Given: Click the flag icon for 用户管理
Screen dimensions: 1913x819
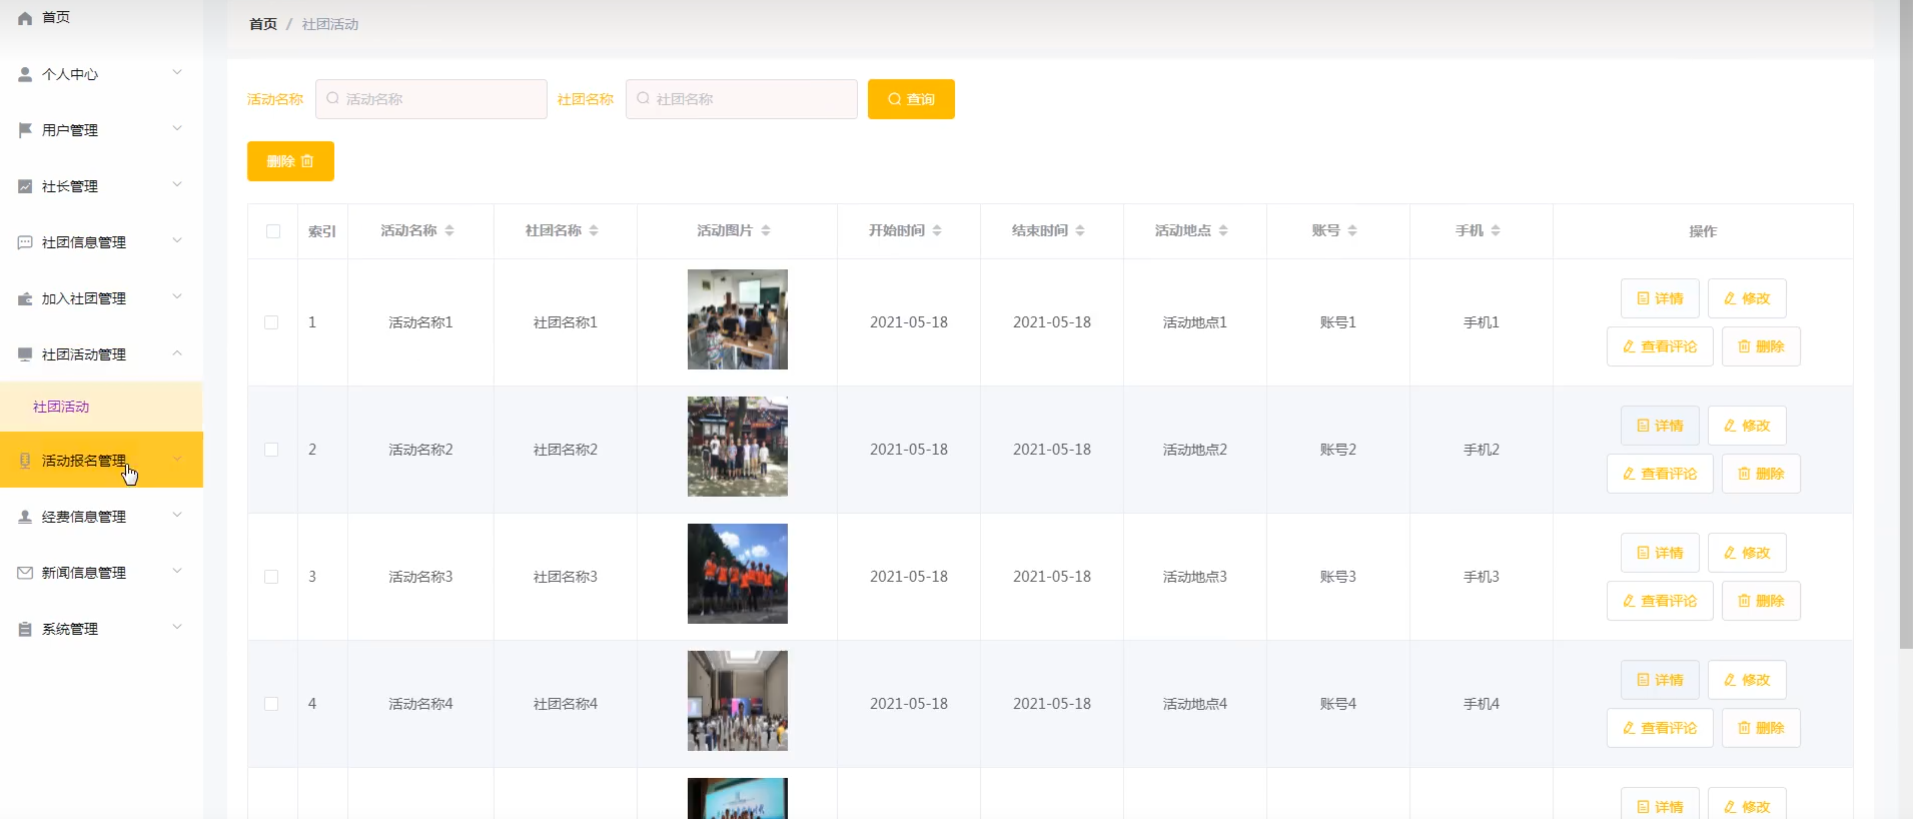Looking at the screenshot, I should point(25,130).
